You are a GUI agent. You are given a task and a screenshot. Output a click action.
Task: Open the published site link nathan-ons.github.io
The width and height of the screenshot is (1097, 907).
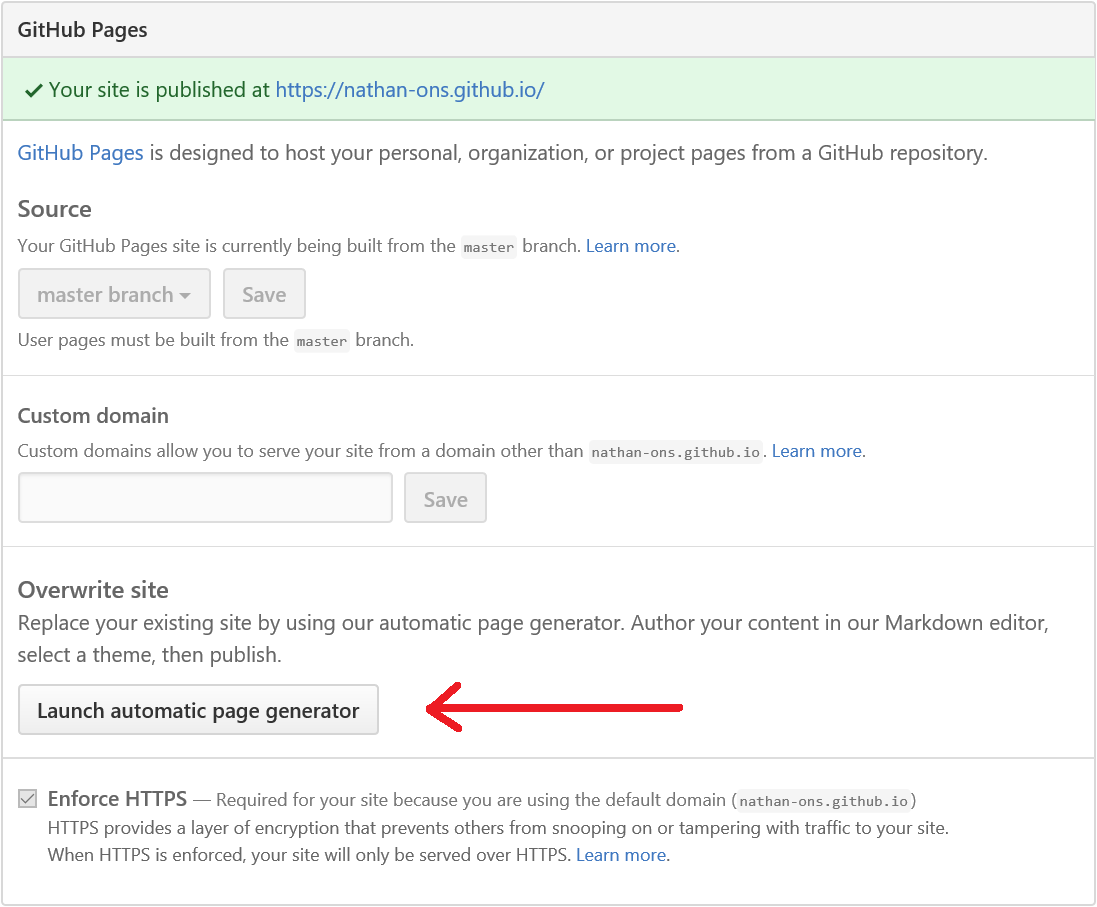click(x=409, y=90)
